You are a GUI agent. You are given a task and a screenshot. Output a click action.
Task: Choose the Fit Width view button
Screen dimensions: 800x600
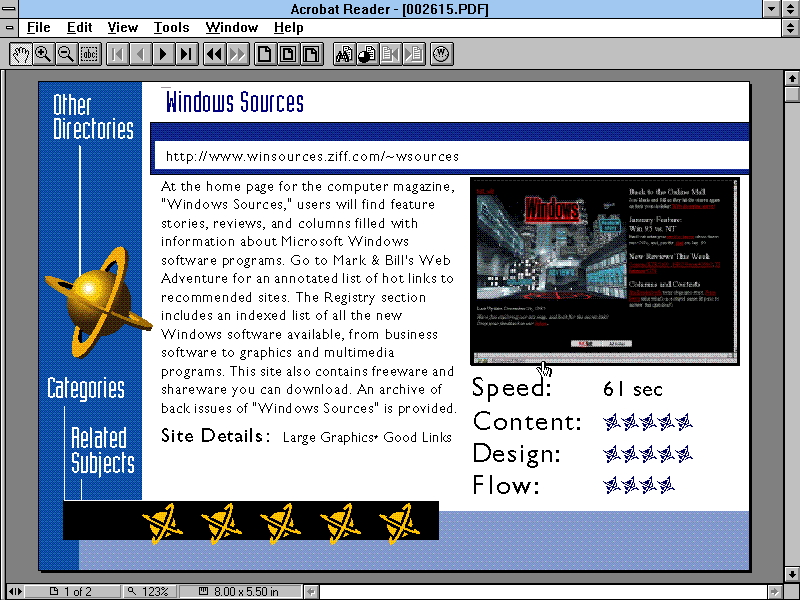tap(311, 54)
